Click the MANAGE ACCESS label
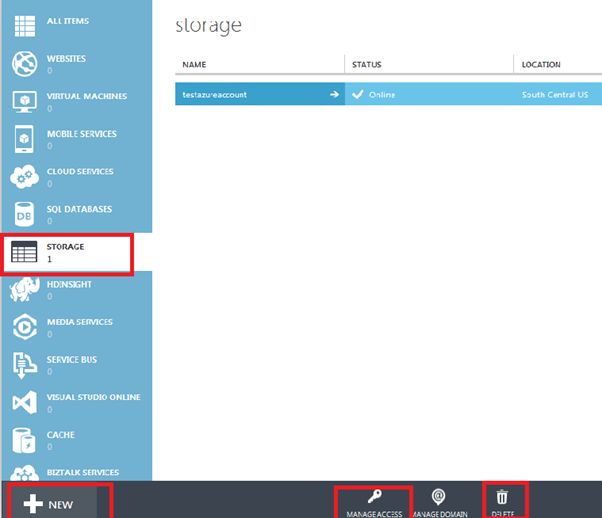The height and width of the screenshot is (518, 602). [374, 514]
